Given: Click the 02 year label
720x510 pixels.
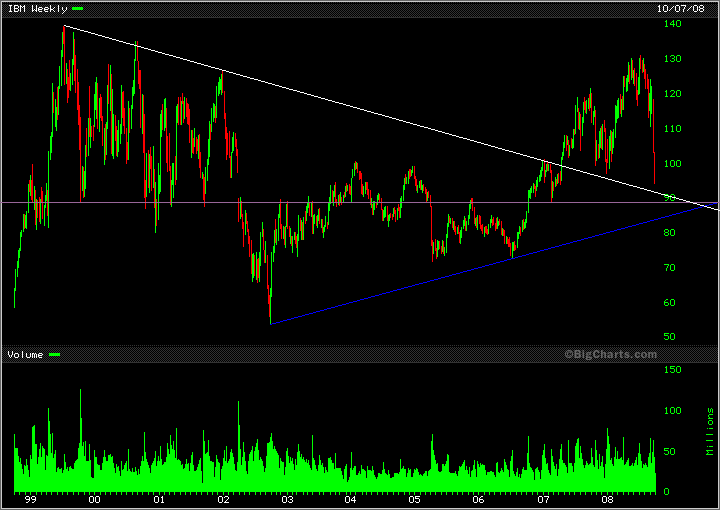Looking at the screenshot, I should [223, 499].
